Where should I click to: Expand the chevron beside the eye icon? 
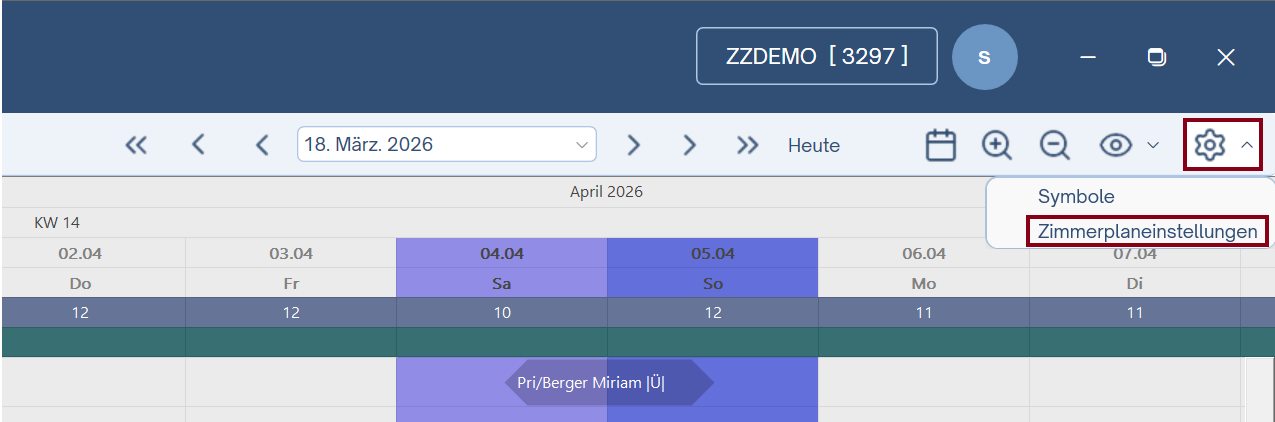coord(1153,145)
